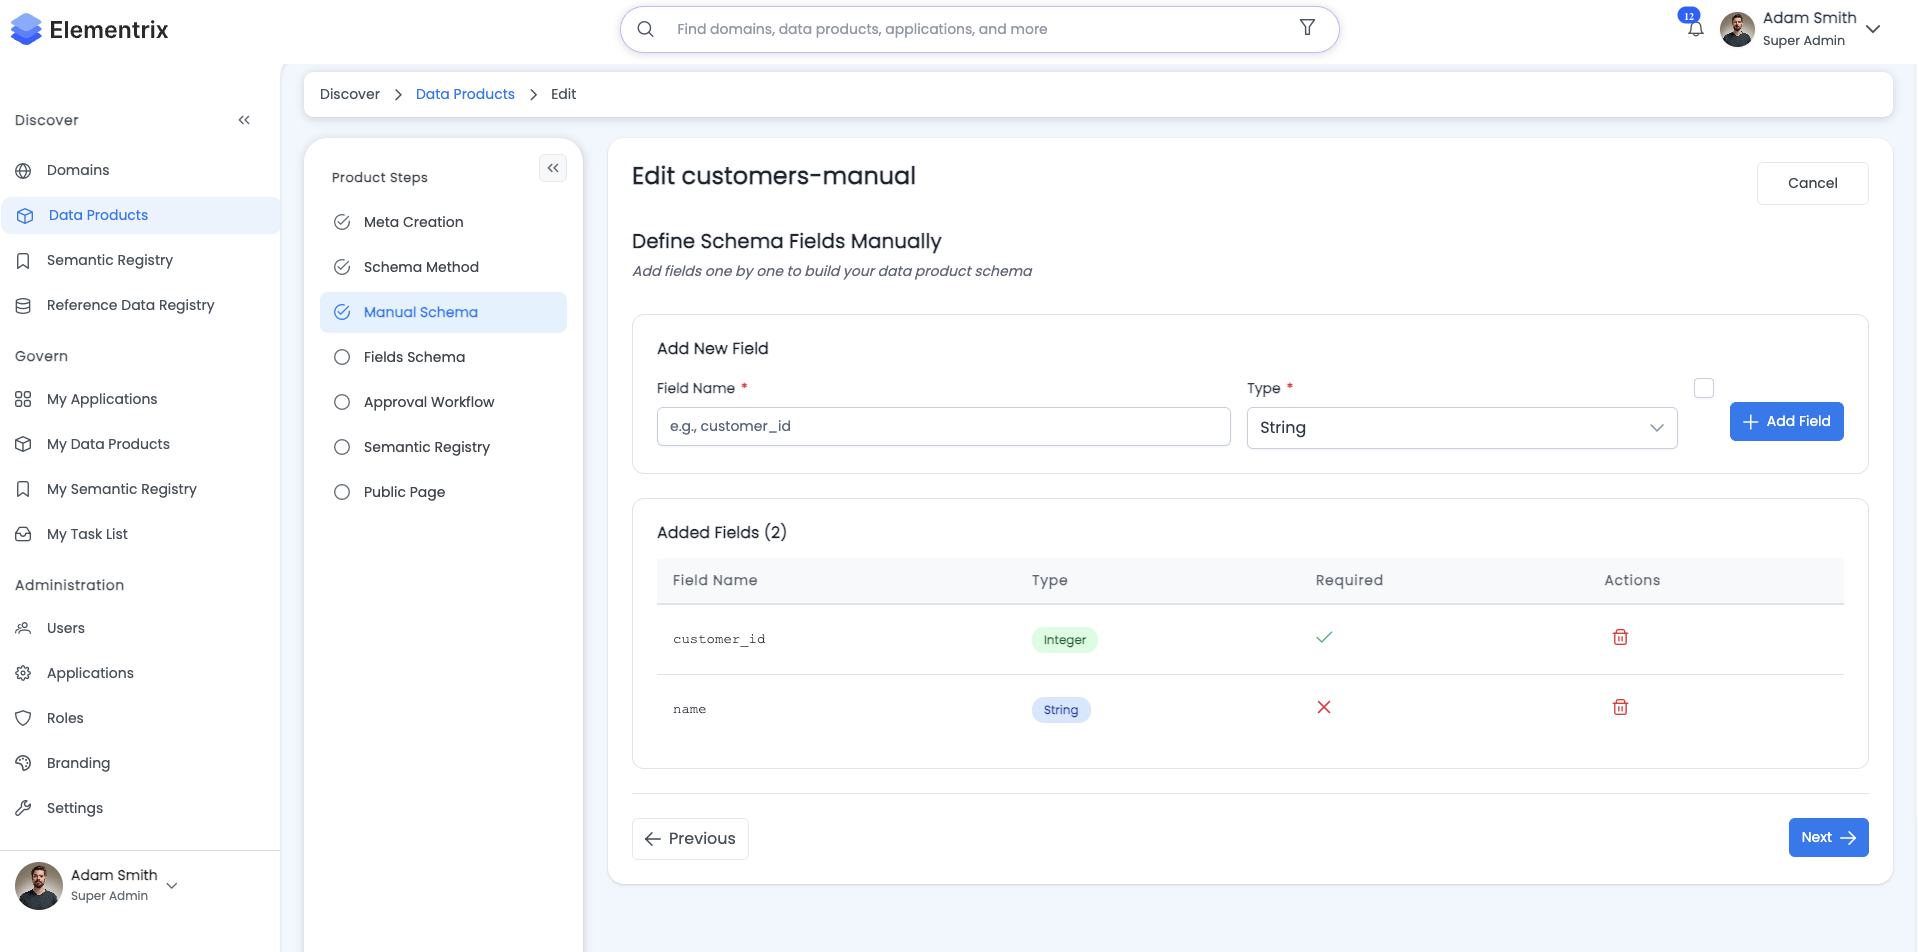This screenshot has width=1918, height=952.
Task: Expand the bottom-left Adam Smith profile menu
Action: 172,885
